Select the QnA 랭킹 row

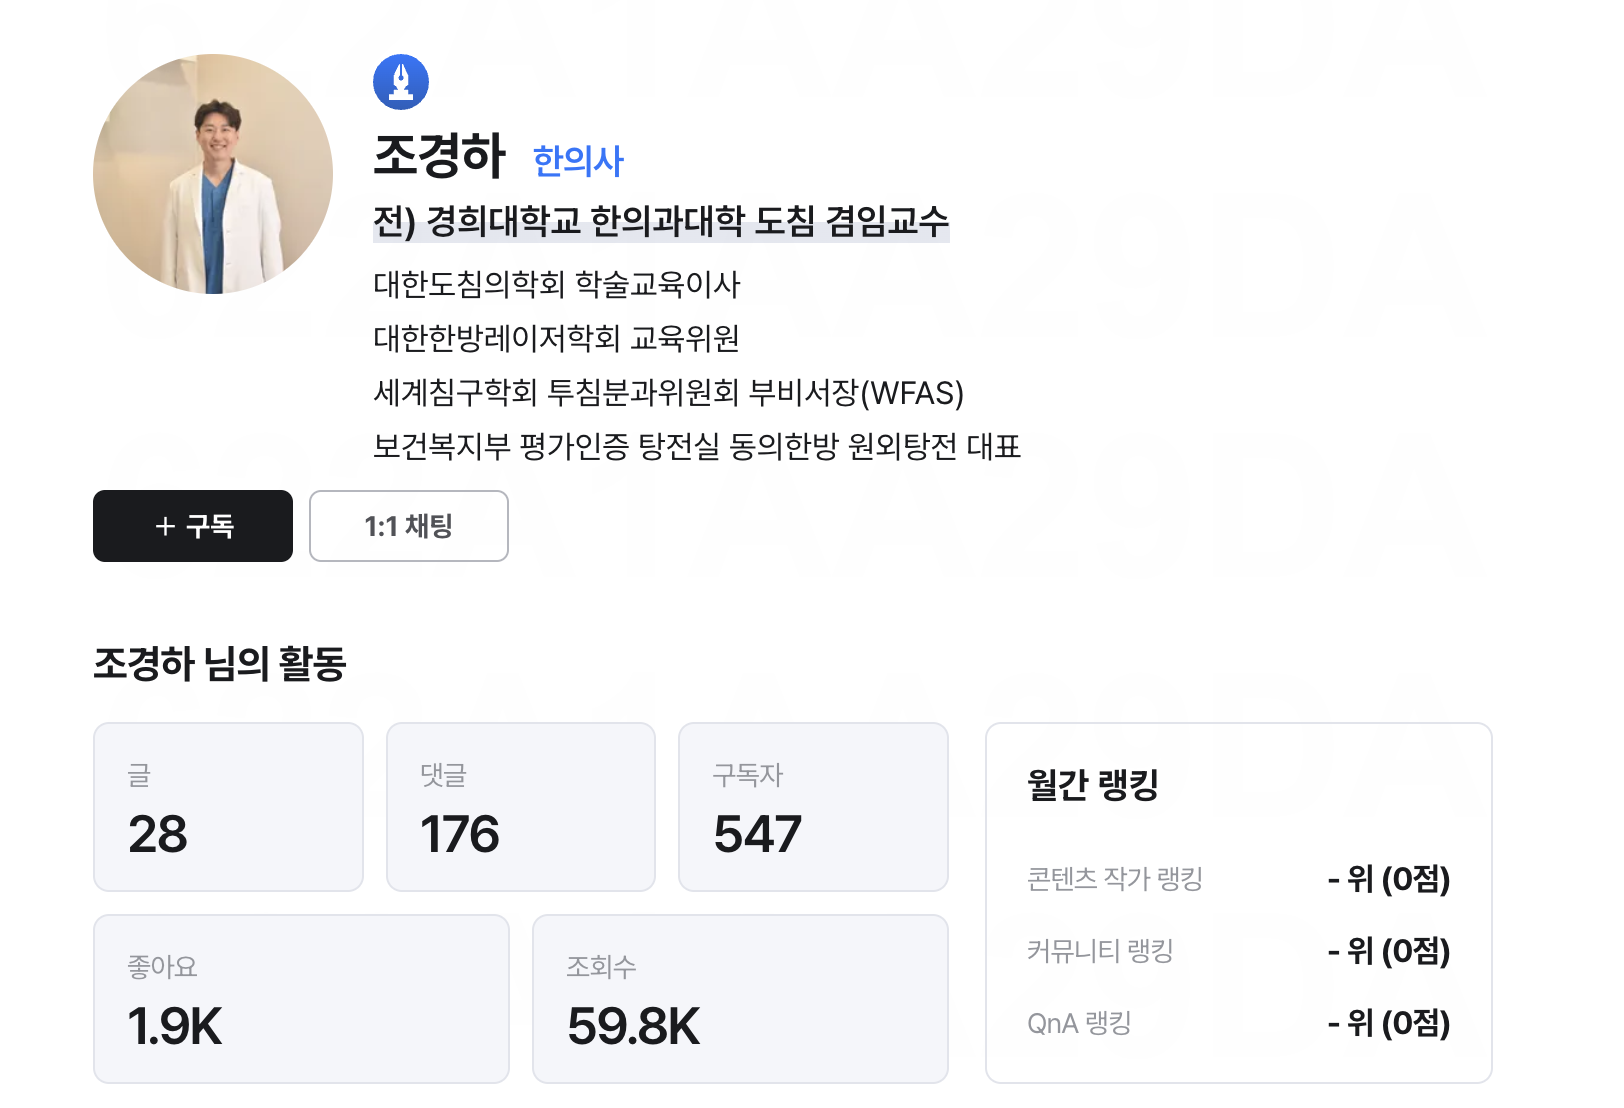tap(1238, 1023)
